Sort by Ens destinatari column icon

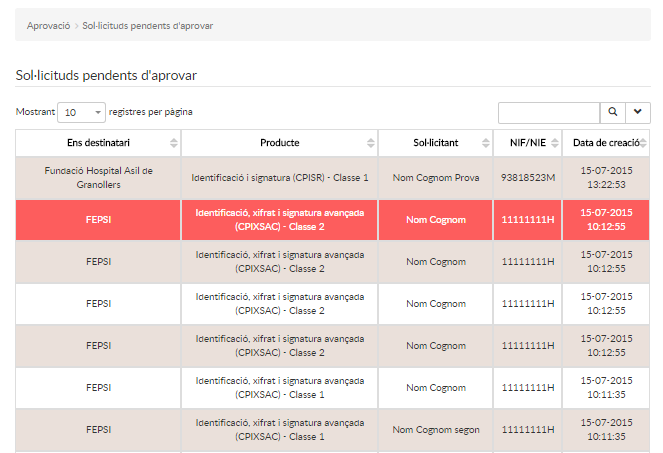click(174, 143)
